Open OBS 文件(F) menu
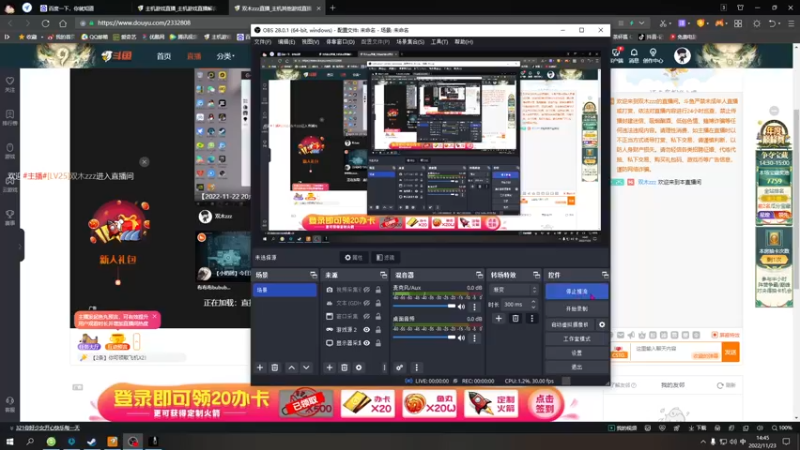Image resolution: width=800 pixels, height=450 pixels. tap(263, 42)
